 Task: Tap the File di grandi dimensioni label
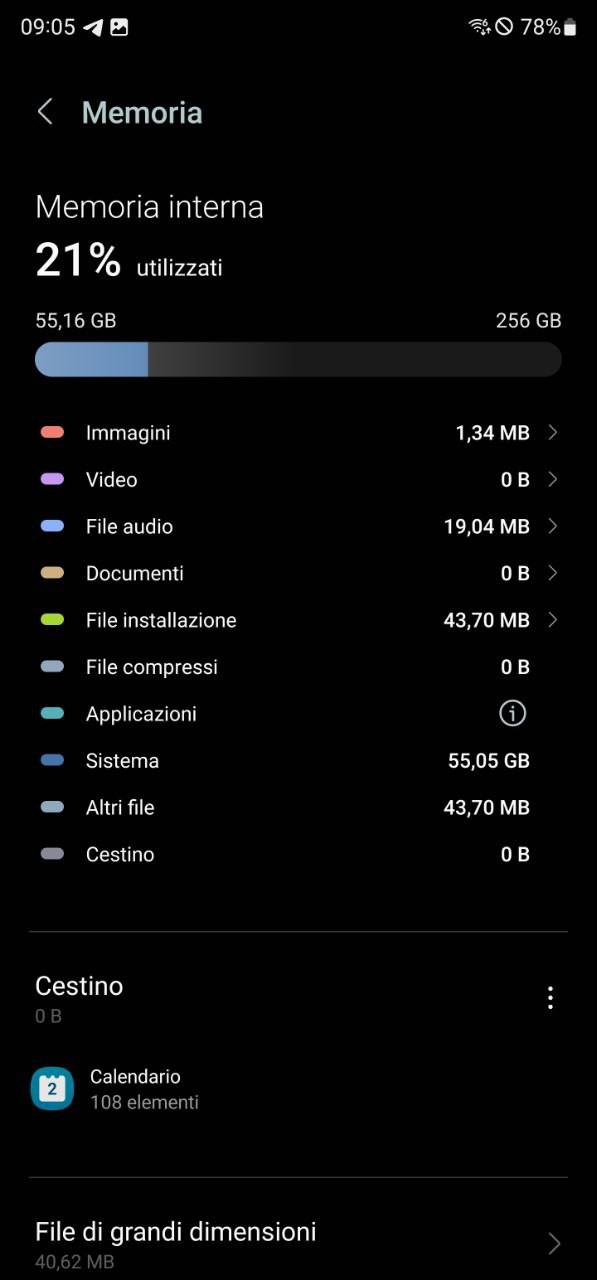(x=176, y=1231)
